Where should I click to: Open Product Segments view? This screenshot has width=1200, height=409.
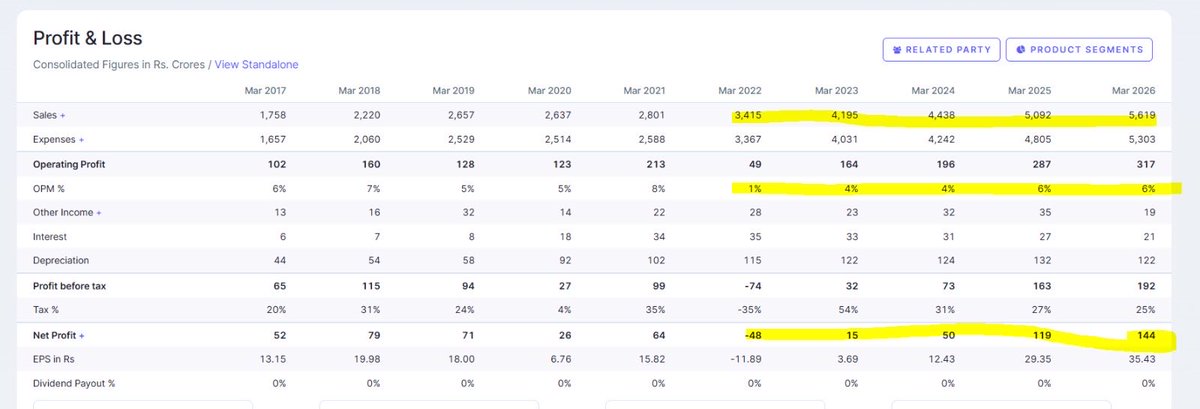1080,49
